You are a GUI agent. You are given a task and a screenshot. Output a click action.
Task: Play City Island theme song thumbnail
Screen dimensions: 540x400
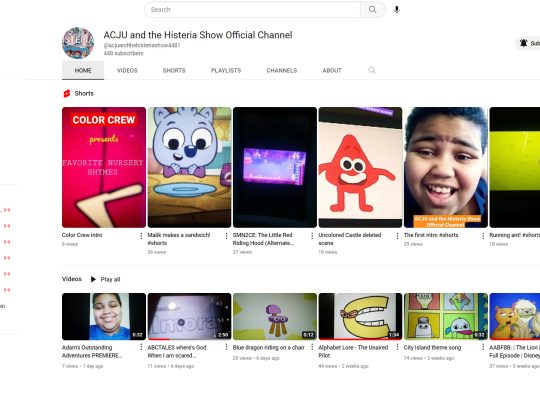(x=446, y=316)
